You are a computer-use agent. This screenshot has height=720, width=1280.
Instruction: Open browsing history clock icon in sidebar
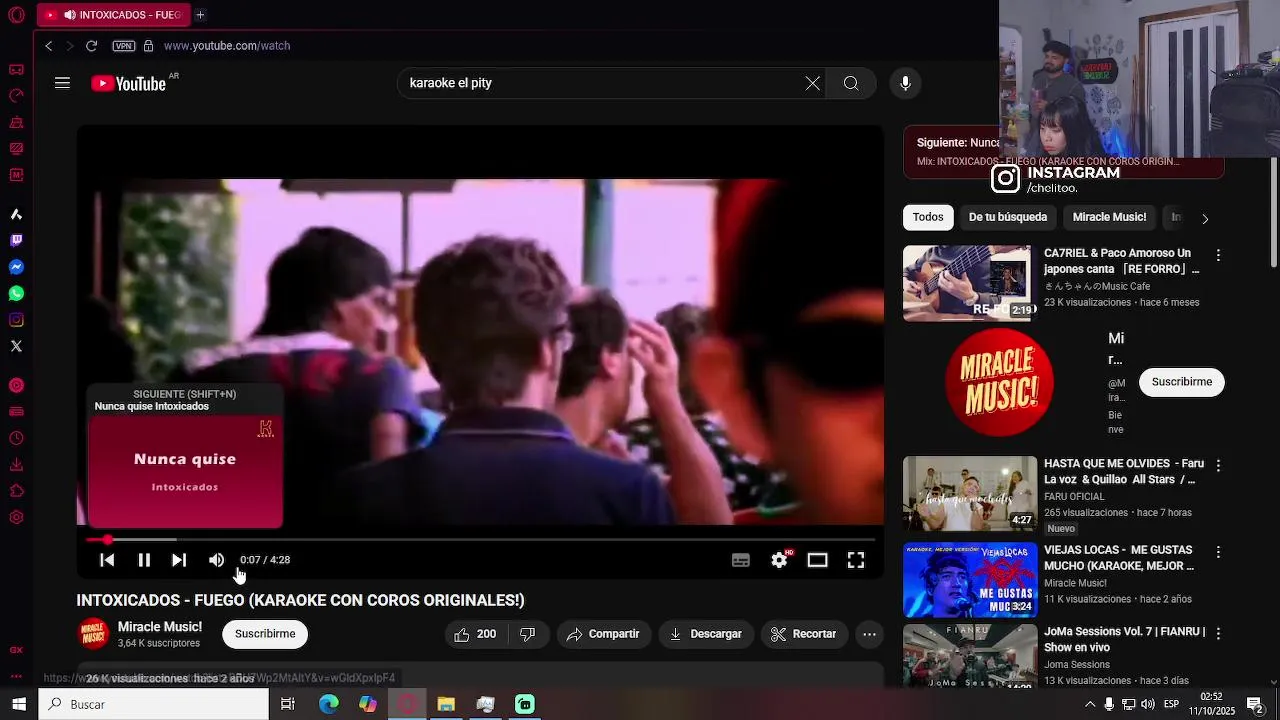click(x=16, y=438)
